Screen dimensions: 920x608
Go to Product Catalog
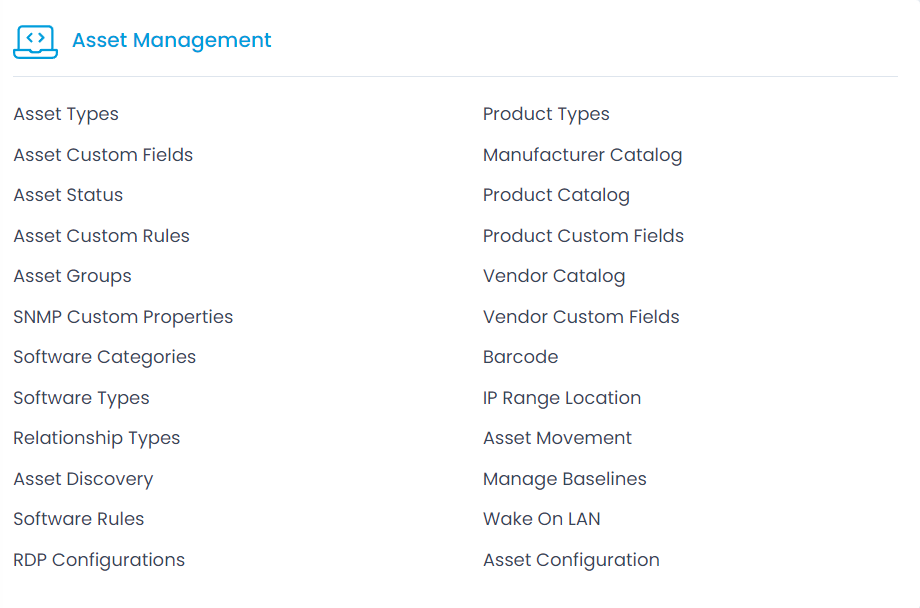coord(556,195)
